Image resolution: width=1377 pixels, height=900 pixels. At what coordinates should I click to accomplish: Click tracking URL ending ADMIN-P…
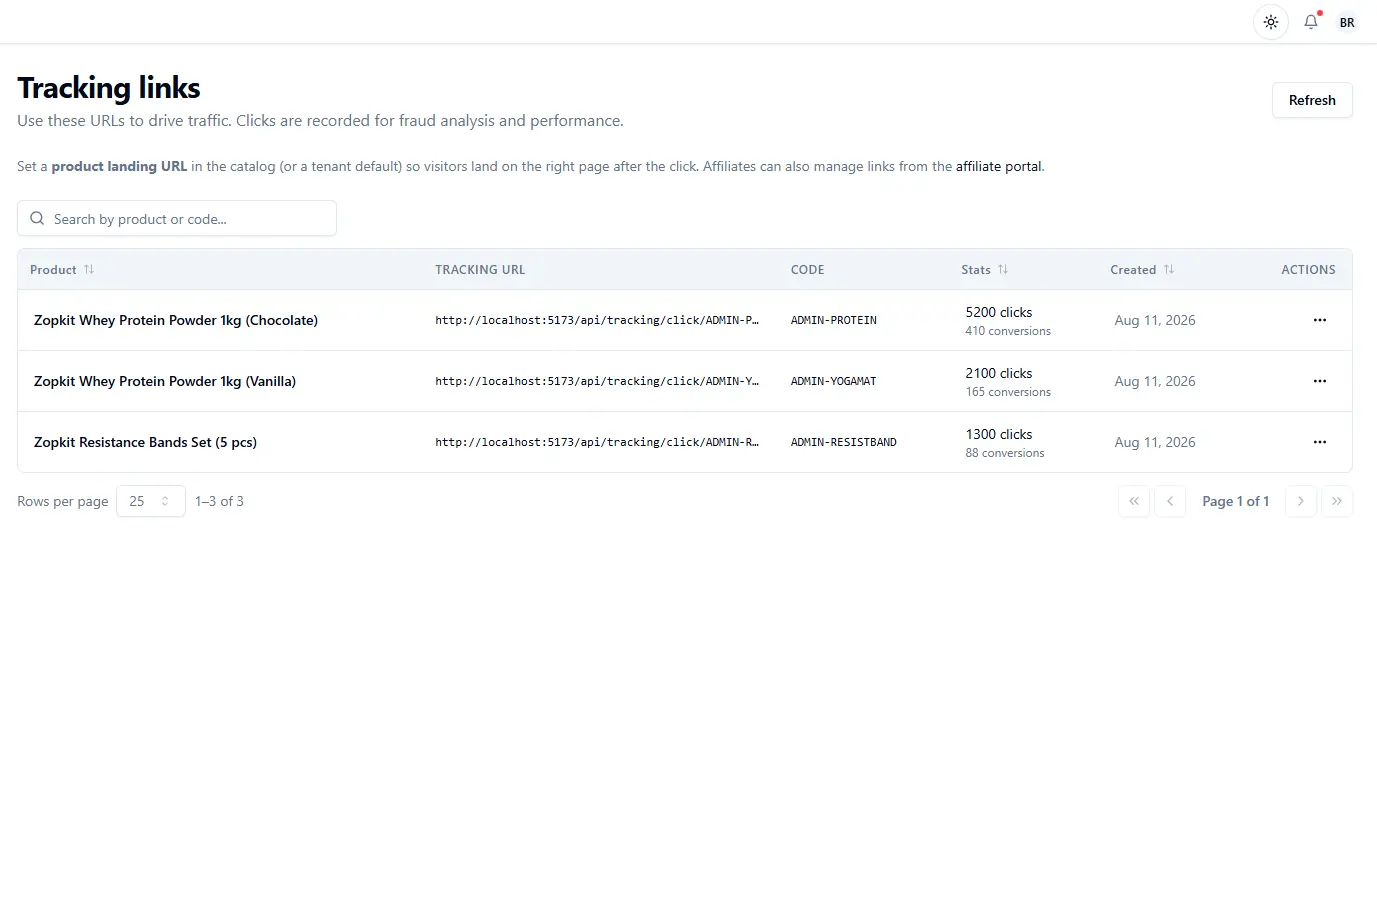(x=597, y=320)
